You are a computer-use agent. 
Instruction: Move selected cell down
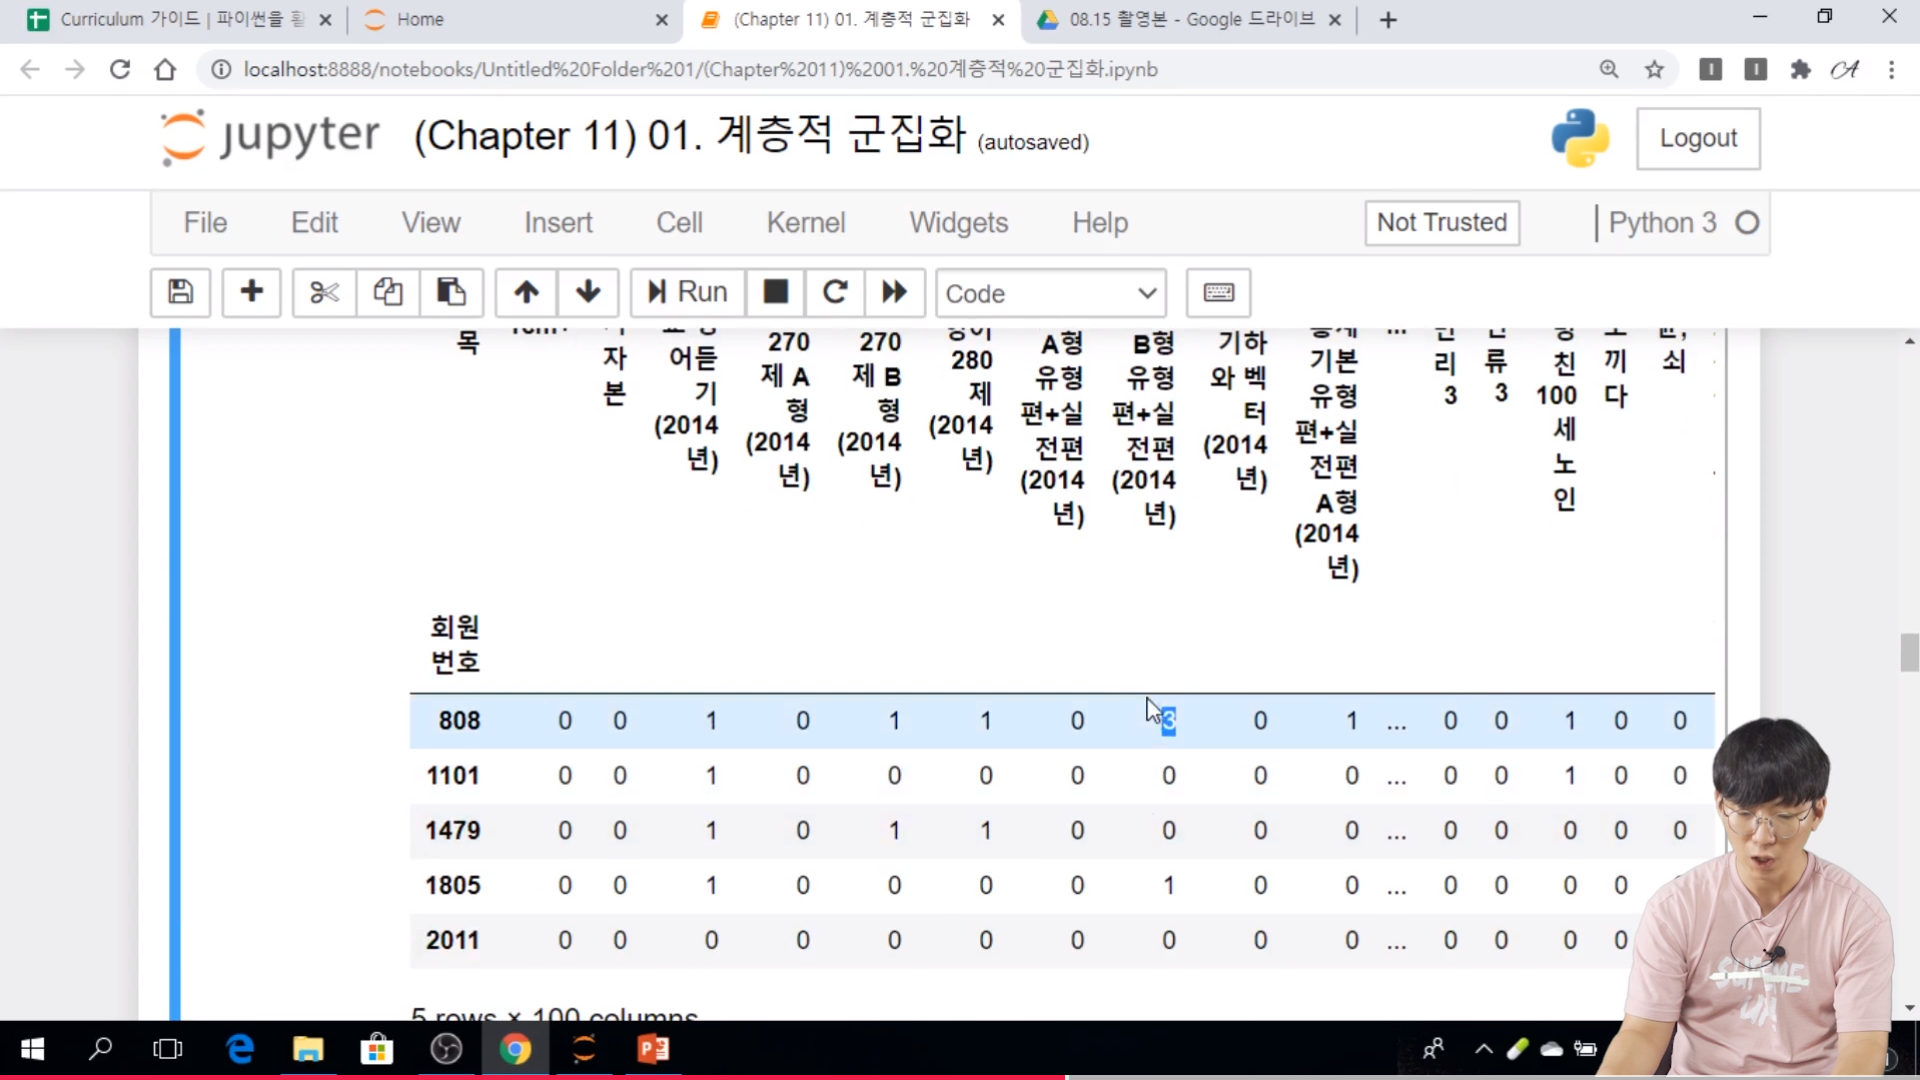click(x=588, y=292)
